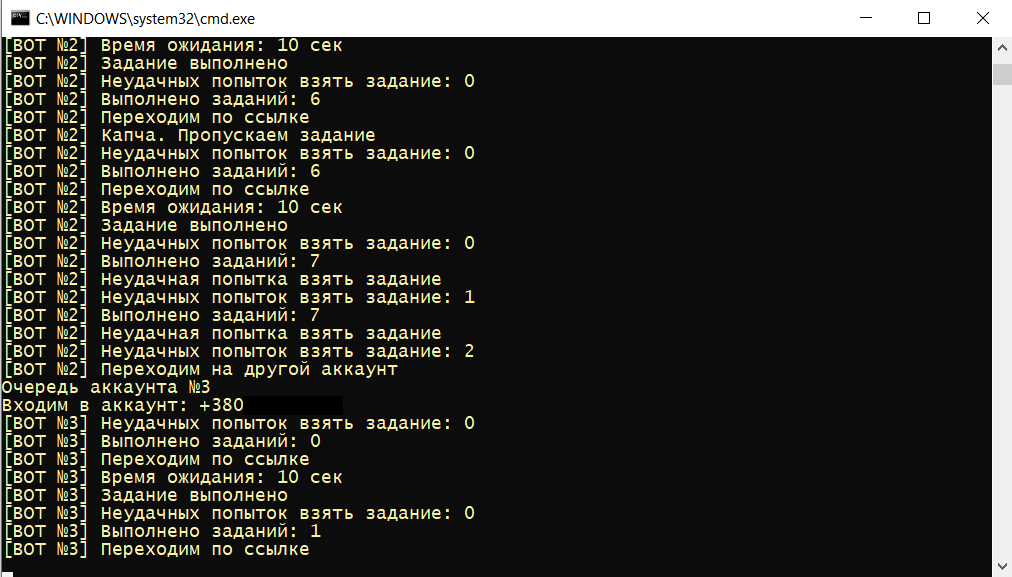Maximize the cmd.exe window
The image size is (1012, 577).
coord(924,18)
